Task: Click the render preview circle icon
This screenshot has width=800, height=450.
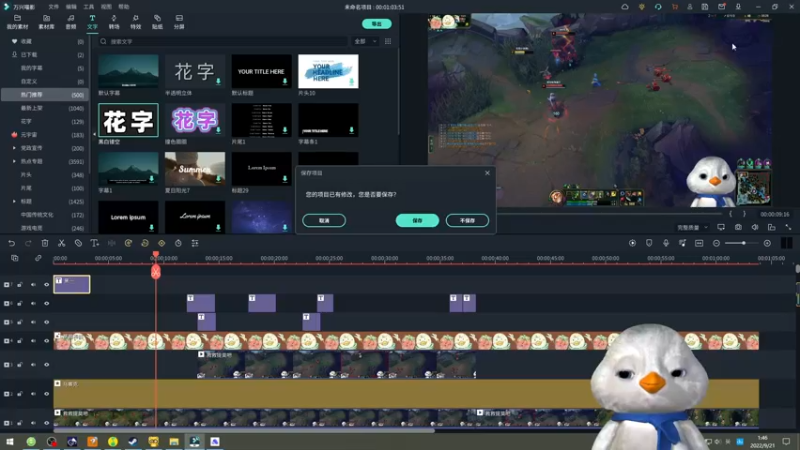Action: (632, 243)
